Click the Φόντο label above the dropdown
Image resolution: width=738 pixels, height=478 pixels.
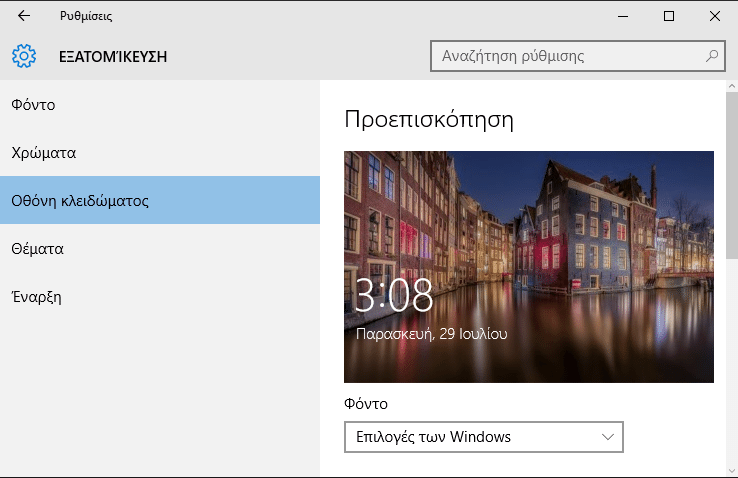(366, 404)
